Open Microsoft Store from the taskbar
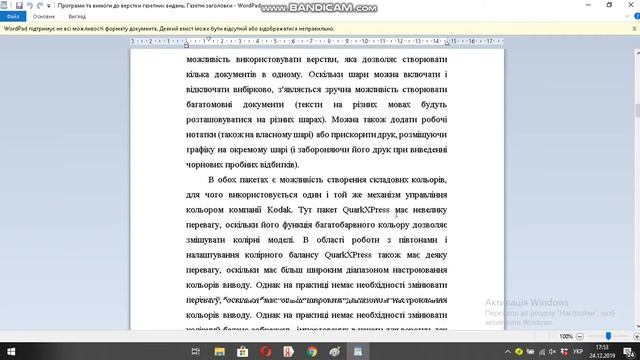640x360 pixels. [242, 351]
